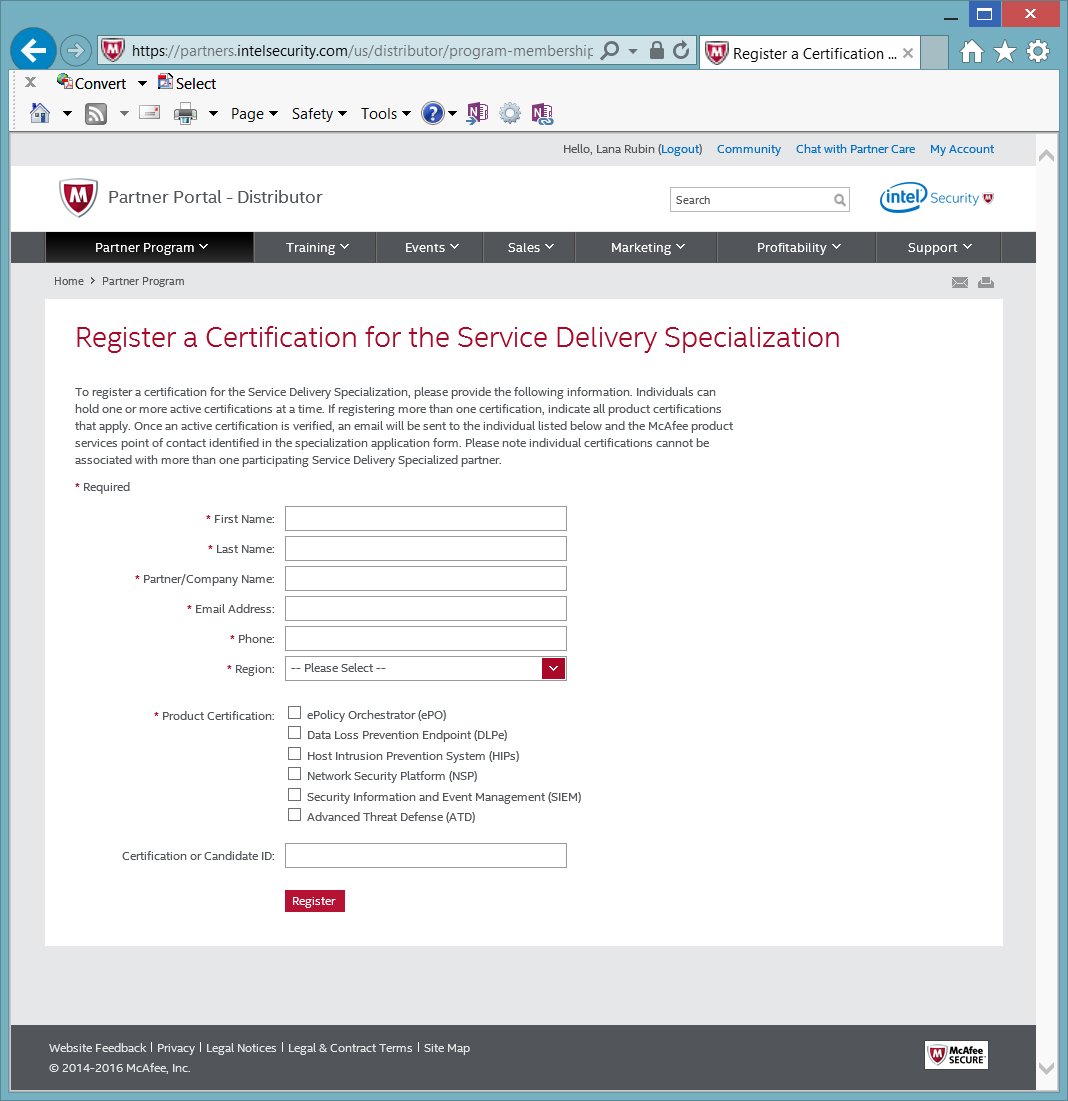
Task: Click the Email Address input field
Action: tap(425, 608)
